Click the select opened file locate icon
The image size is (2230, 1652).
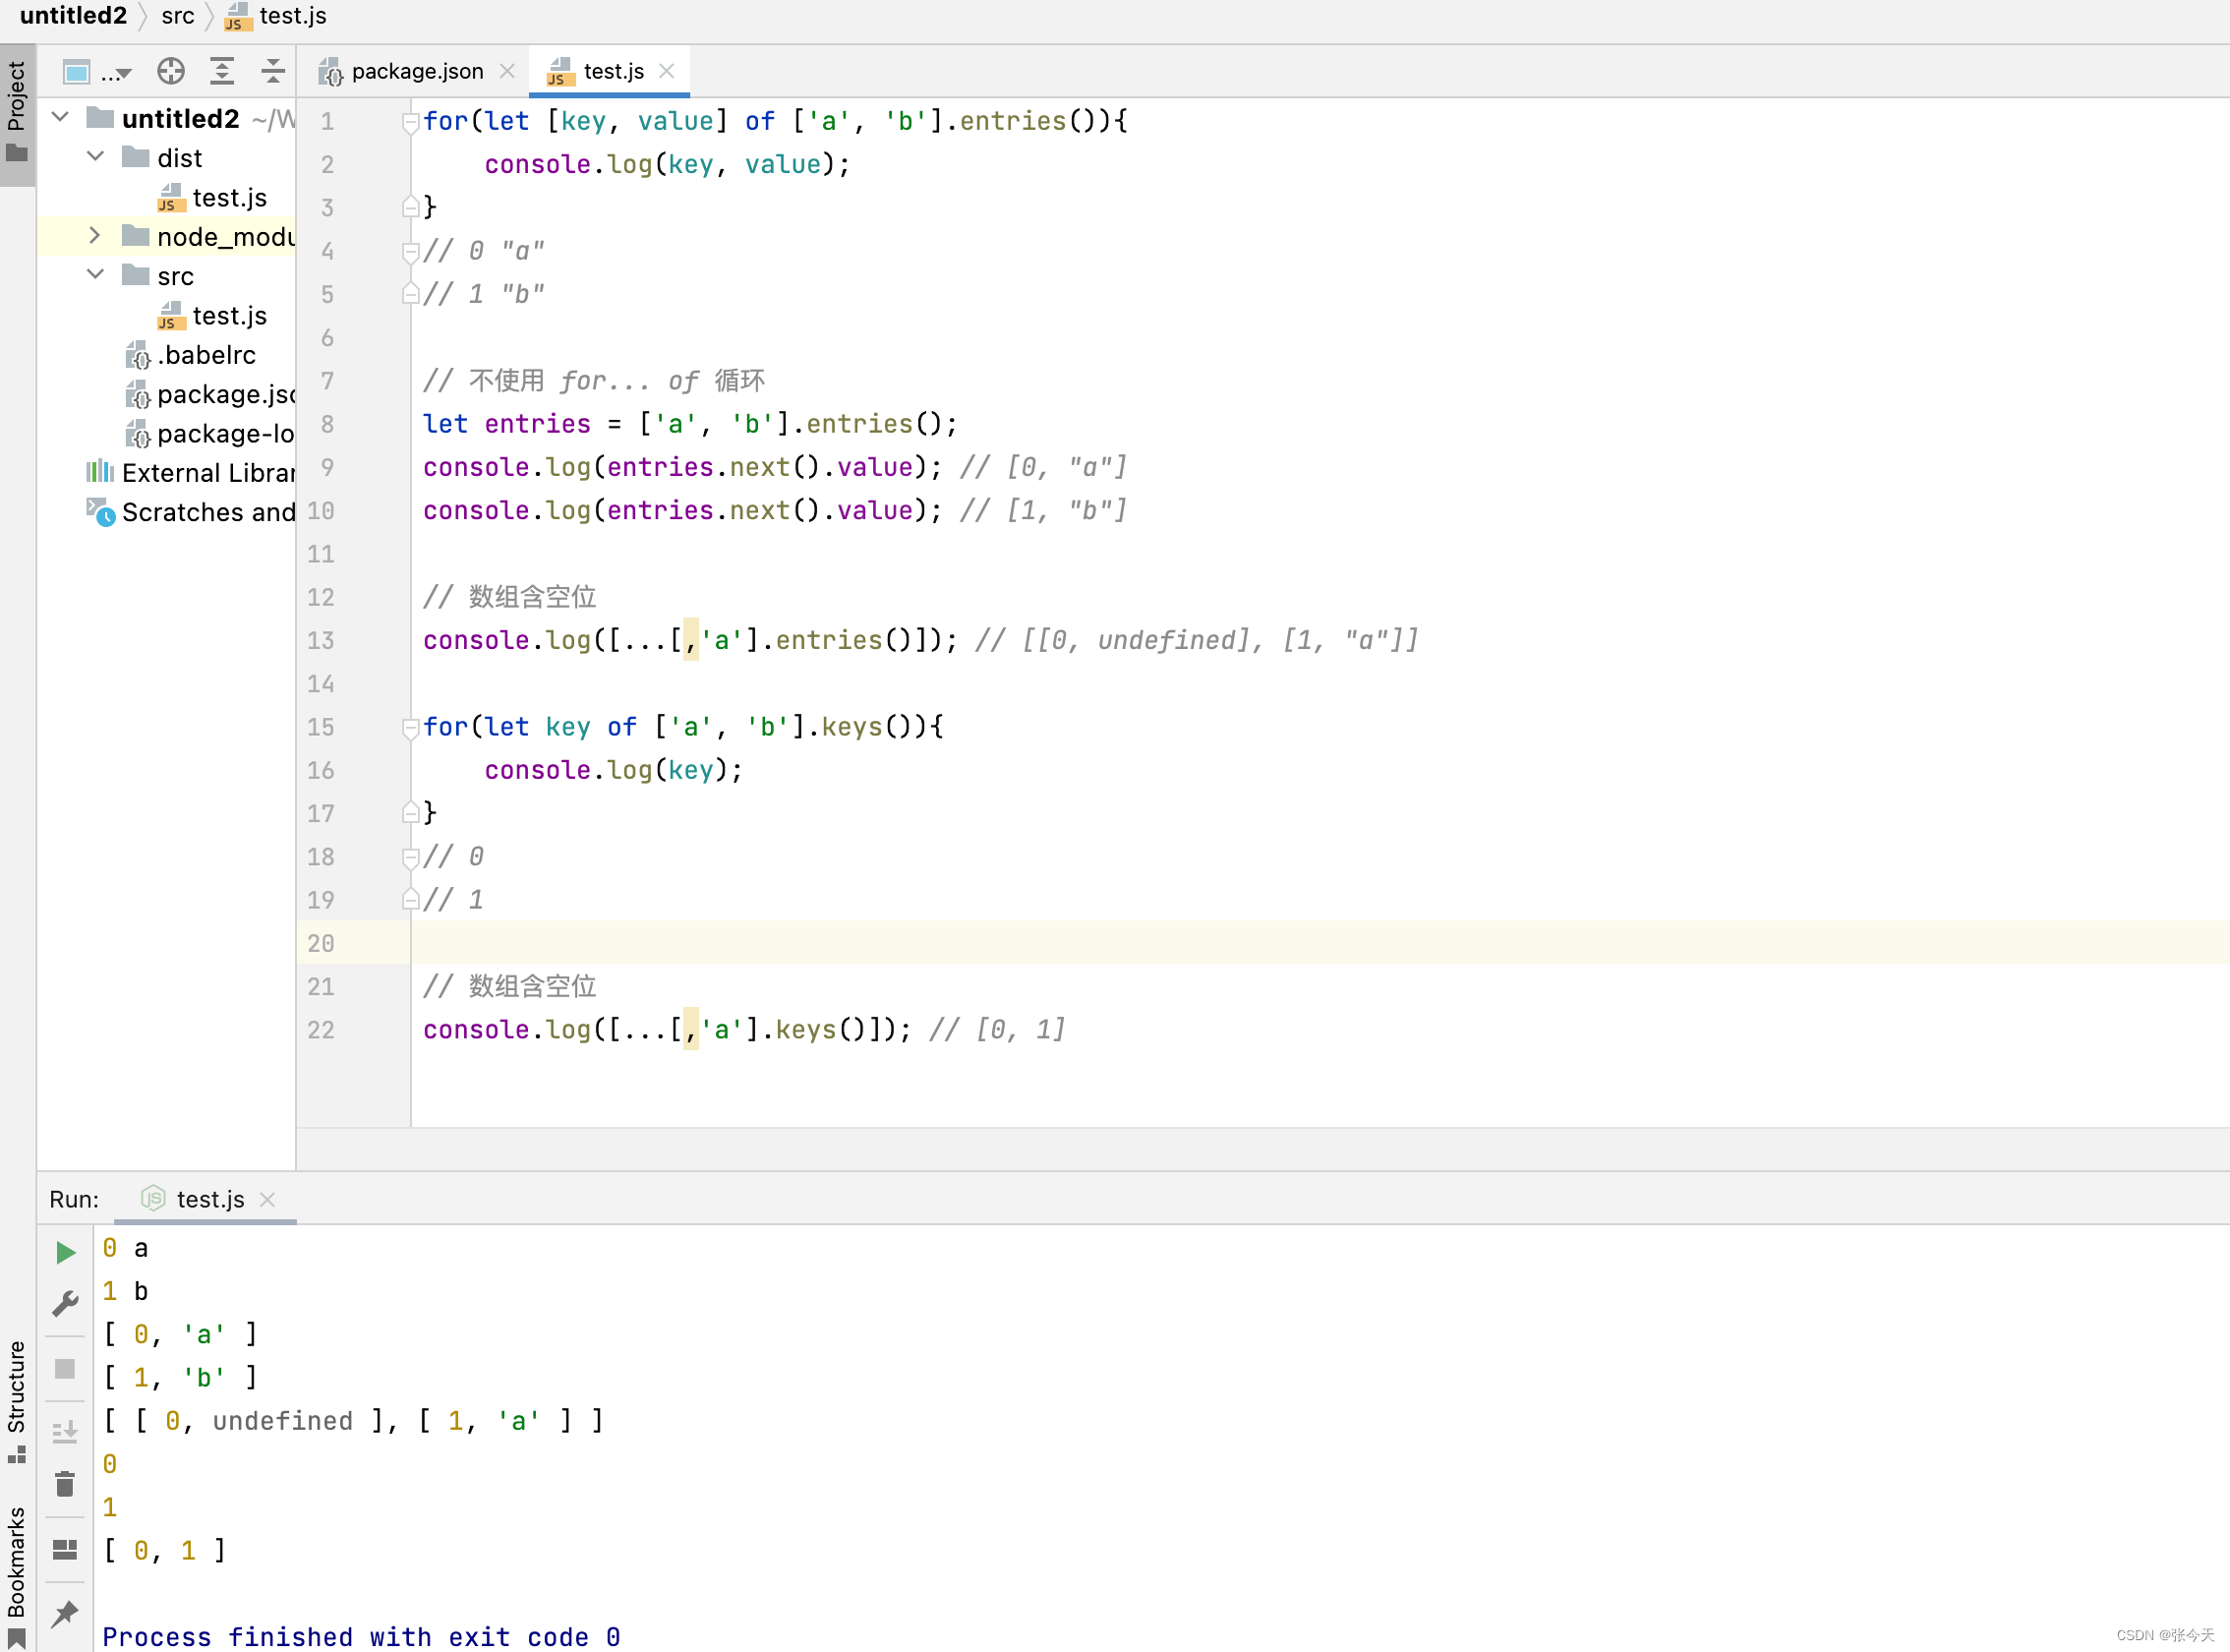[171, 71]
